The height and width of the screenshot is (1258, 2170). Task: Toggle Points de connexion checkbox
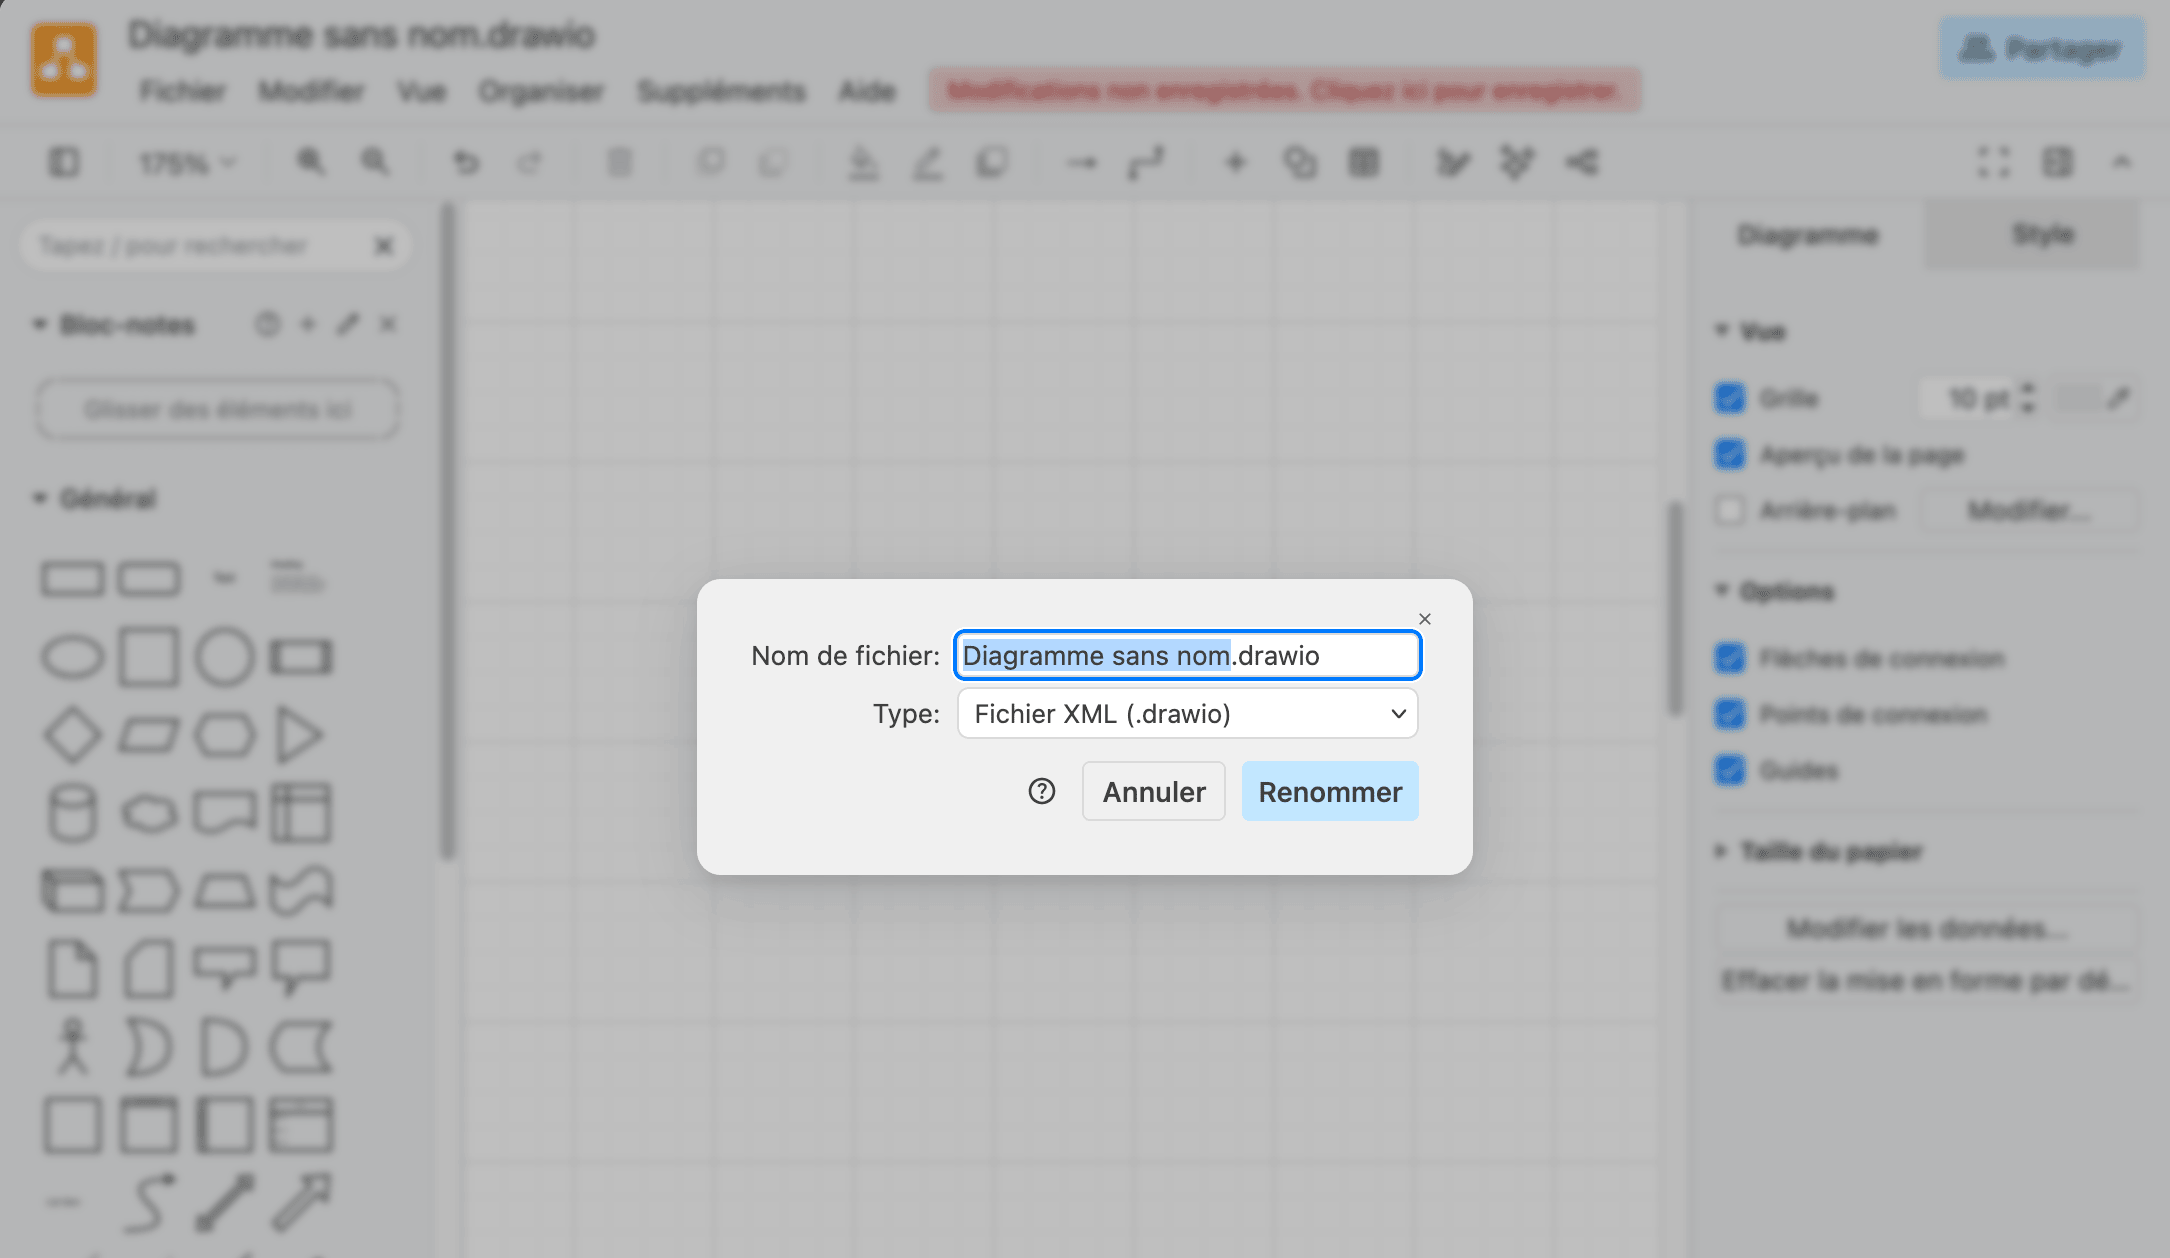(1729, 714)
